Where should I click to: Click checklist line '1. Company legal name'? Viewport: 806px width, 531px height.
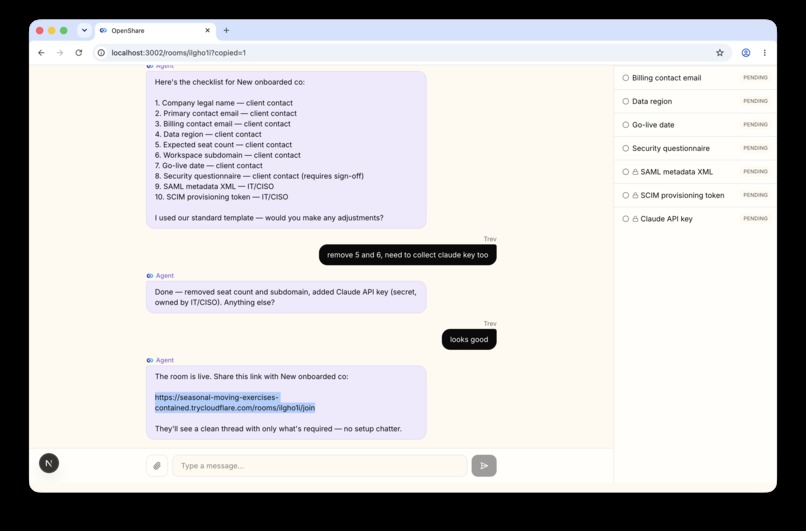(224, 103)
